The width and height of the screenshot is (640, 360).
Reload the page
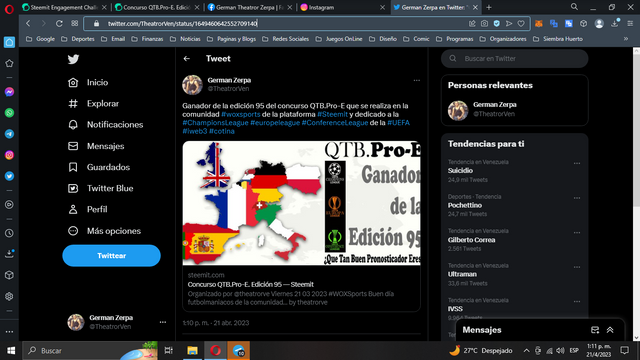point(59,24)
